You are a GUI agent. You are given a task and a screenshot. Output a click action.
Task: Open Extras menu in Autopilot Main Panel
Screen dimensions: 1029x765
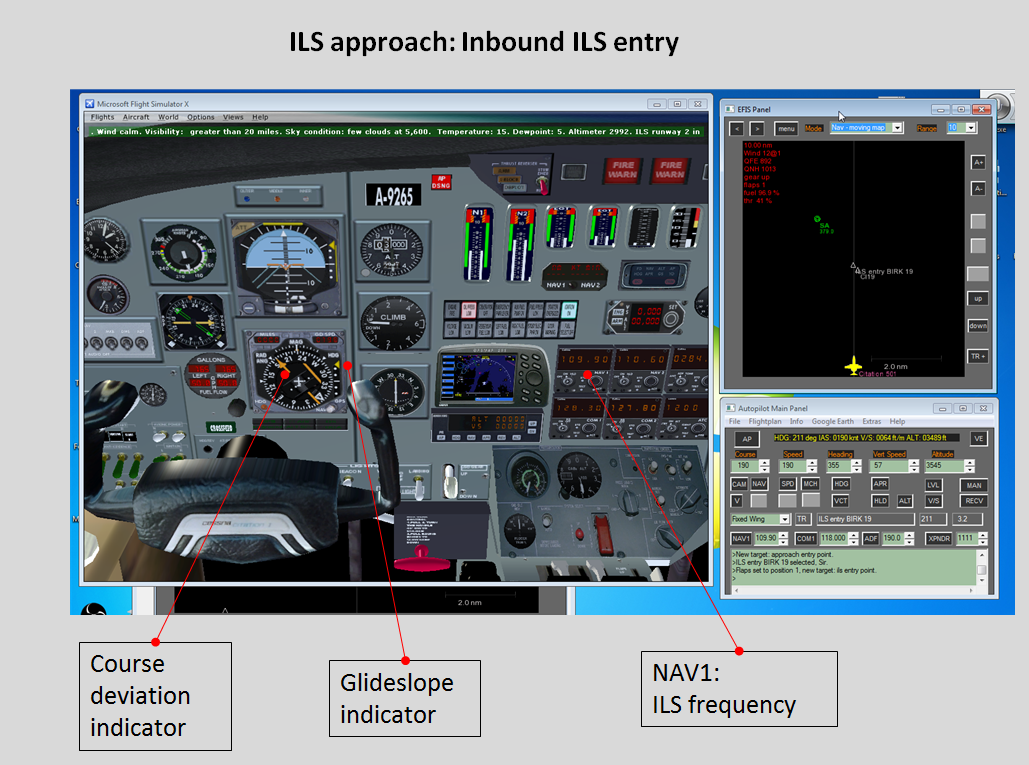pos(872,422)
